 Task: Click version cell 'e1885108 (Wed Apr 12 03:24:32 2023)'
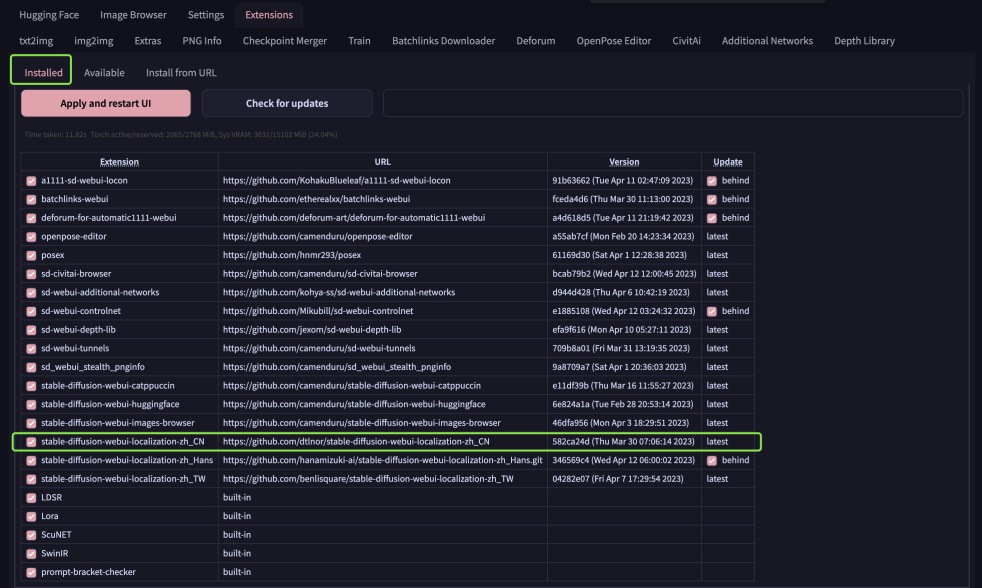pos(623,311)
